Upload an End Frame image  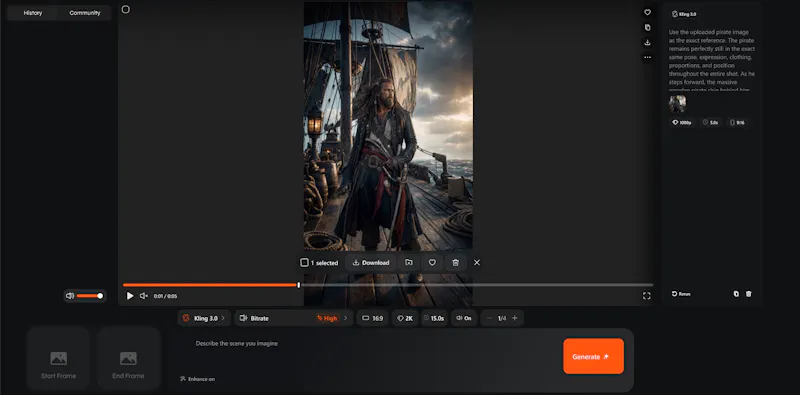[x=128, y=359]
